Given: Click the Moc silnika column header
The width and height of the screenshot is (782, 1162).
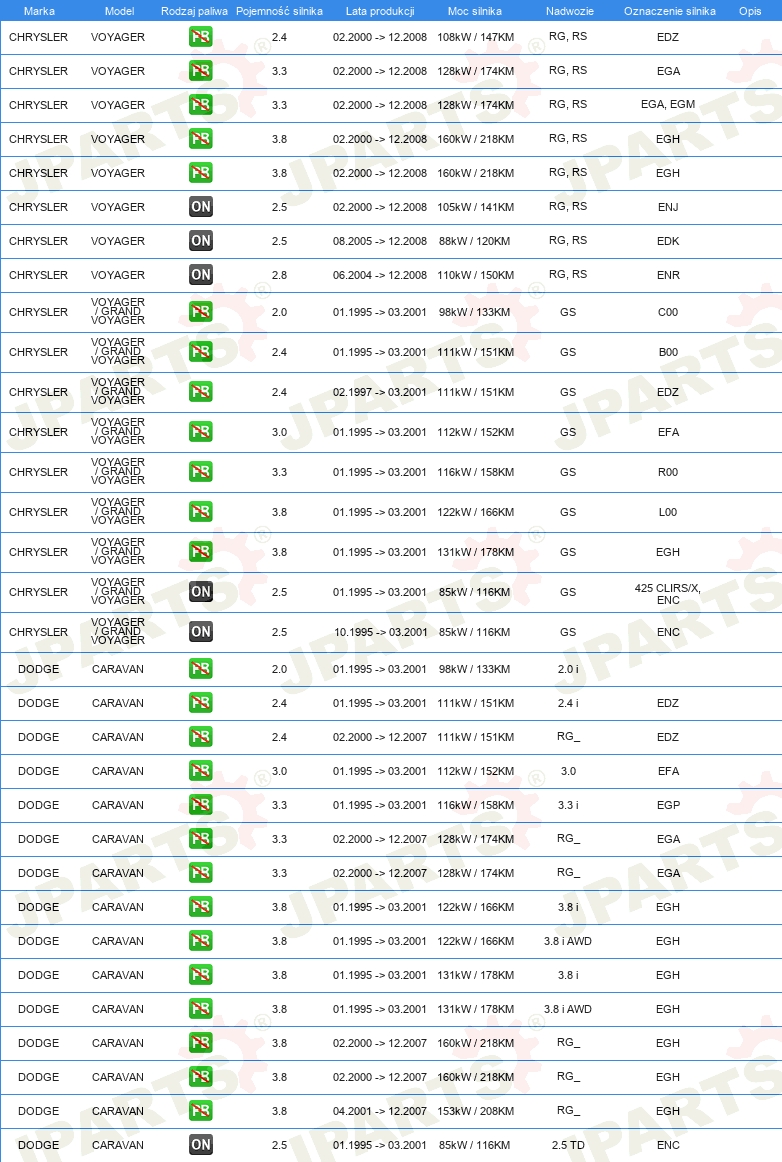Looking at the screenshot, I should pyautogui.click(x=474, y=11).
